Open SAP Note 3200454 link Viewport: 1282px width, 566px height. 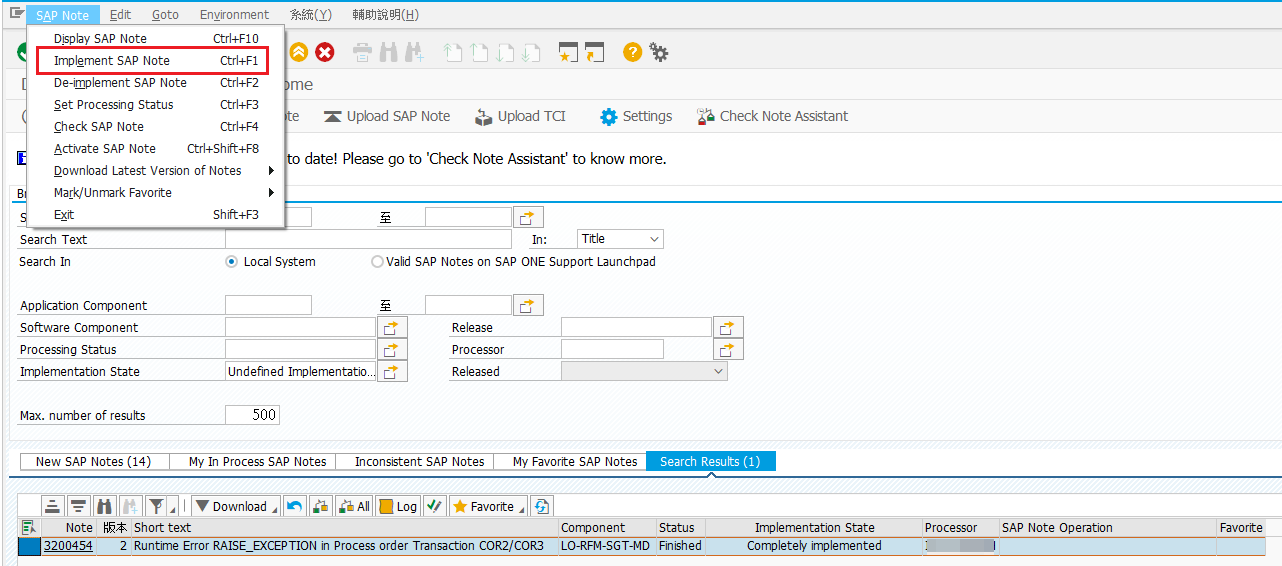tap(68, 546)
